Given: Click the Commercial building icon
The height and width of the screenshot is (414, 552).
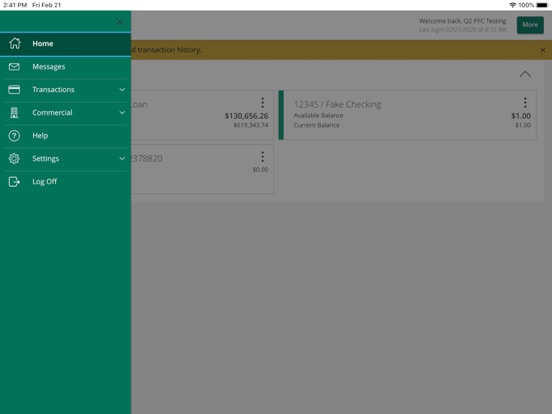Looking at the screenshot, I should coord(14,113).
